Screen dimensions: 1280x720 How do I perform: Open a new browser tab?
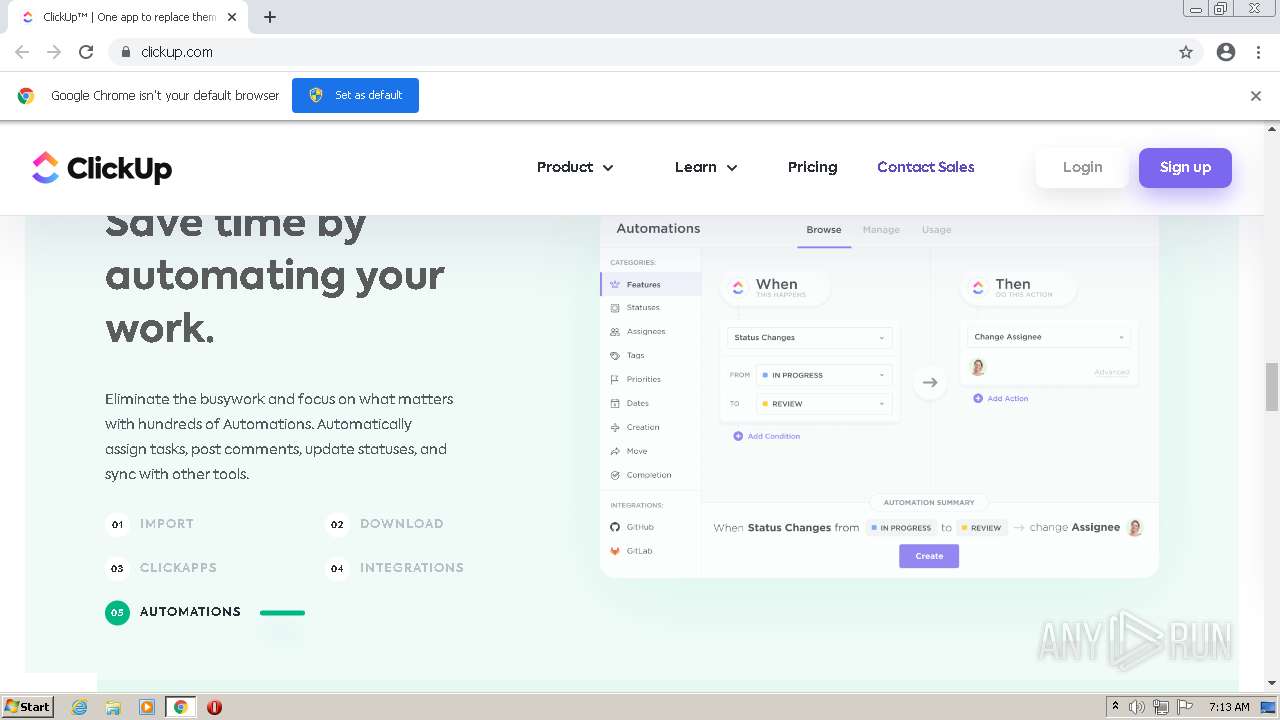(270, 17)
